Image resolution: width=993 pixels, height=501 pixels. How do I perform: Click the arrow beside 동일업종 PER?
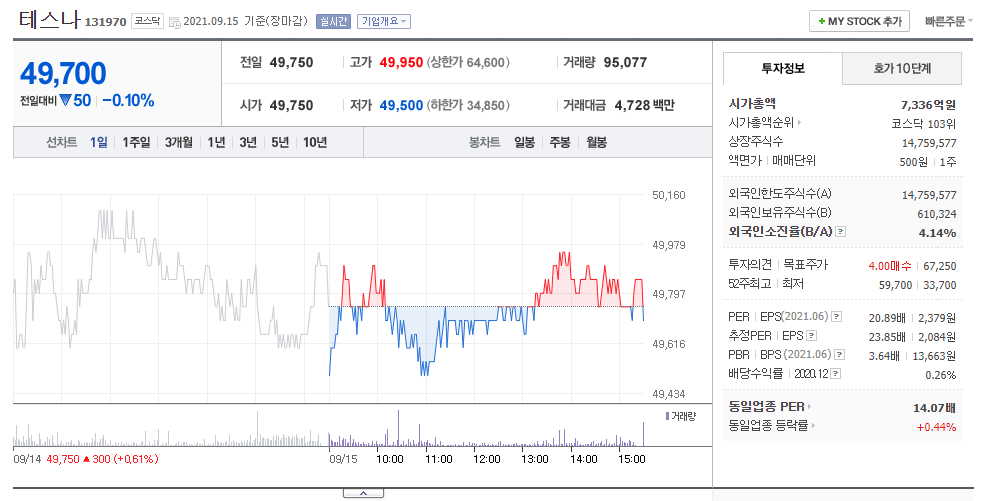809,407
